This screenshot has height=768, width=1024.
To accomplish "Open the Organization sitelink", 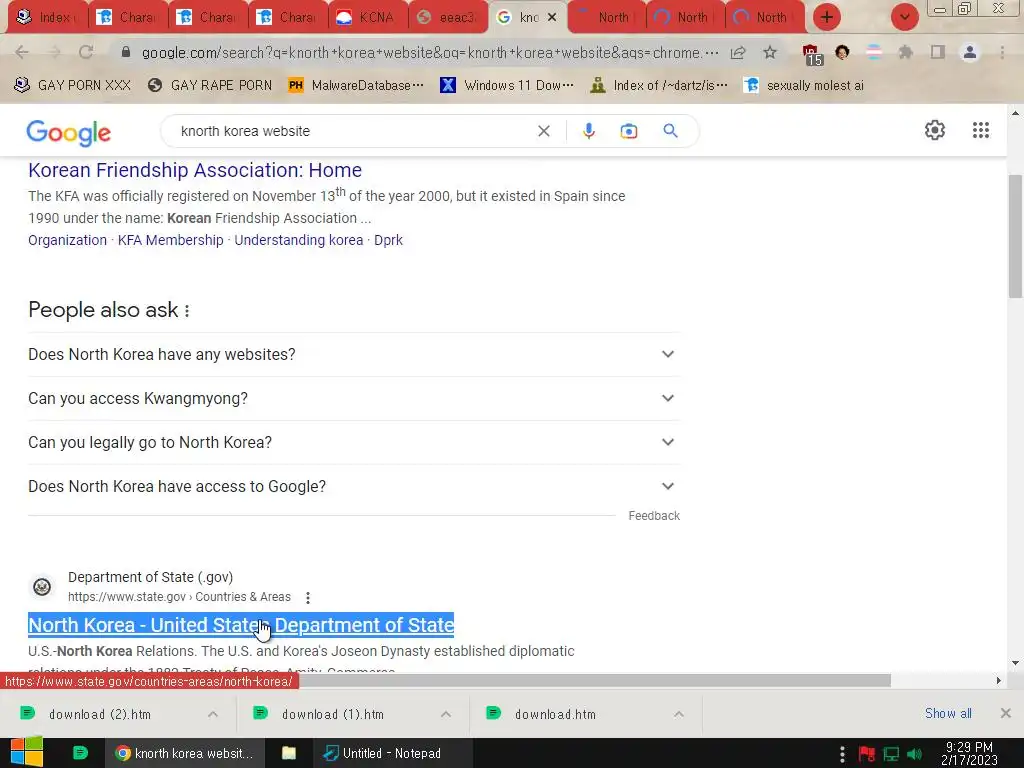I will [67, 240].
